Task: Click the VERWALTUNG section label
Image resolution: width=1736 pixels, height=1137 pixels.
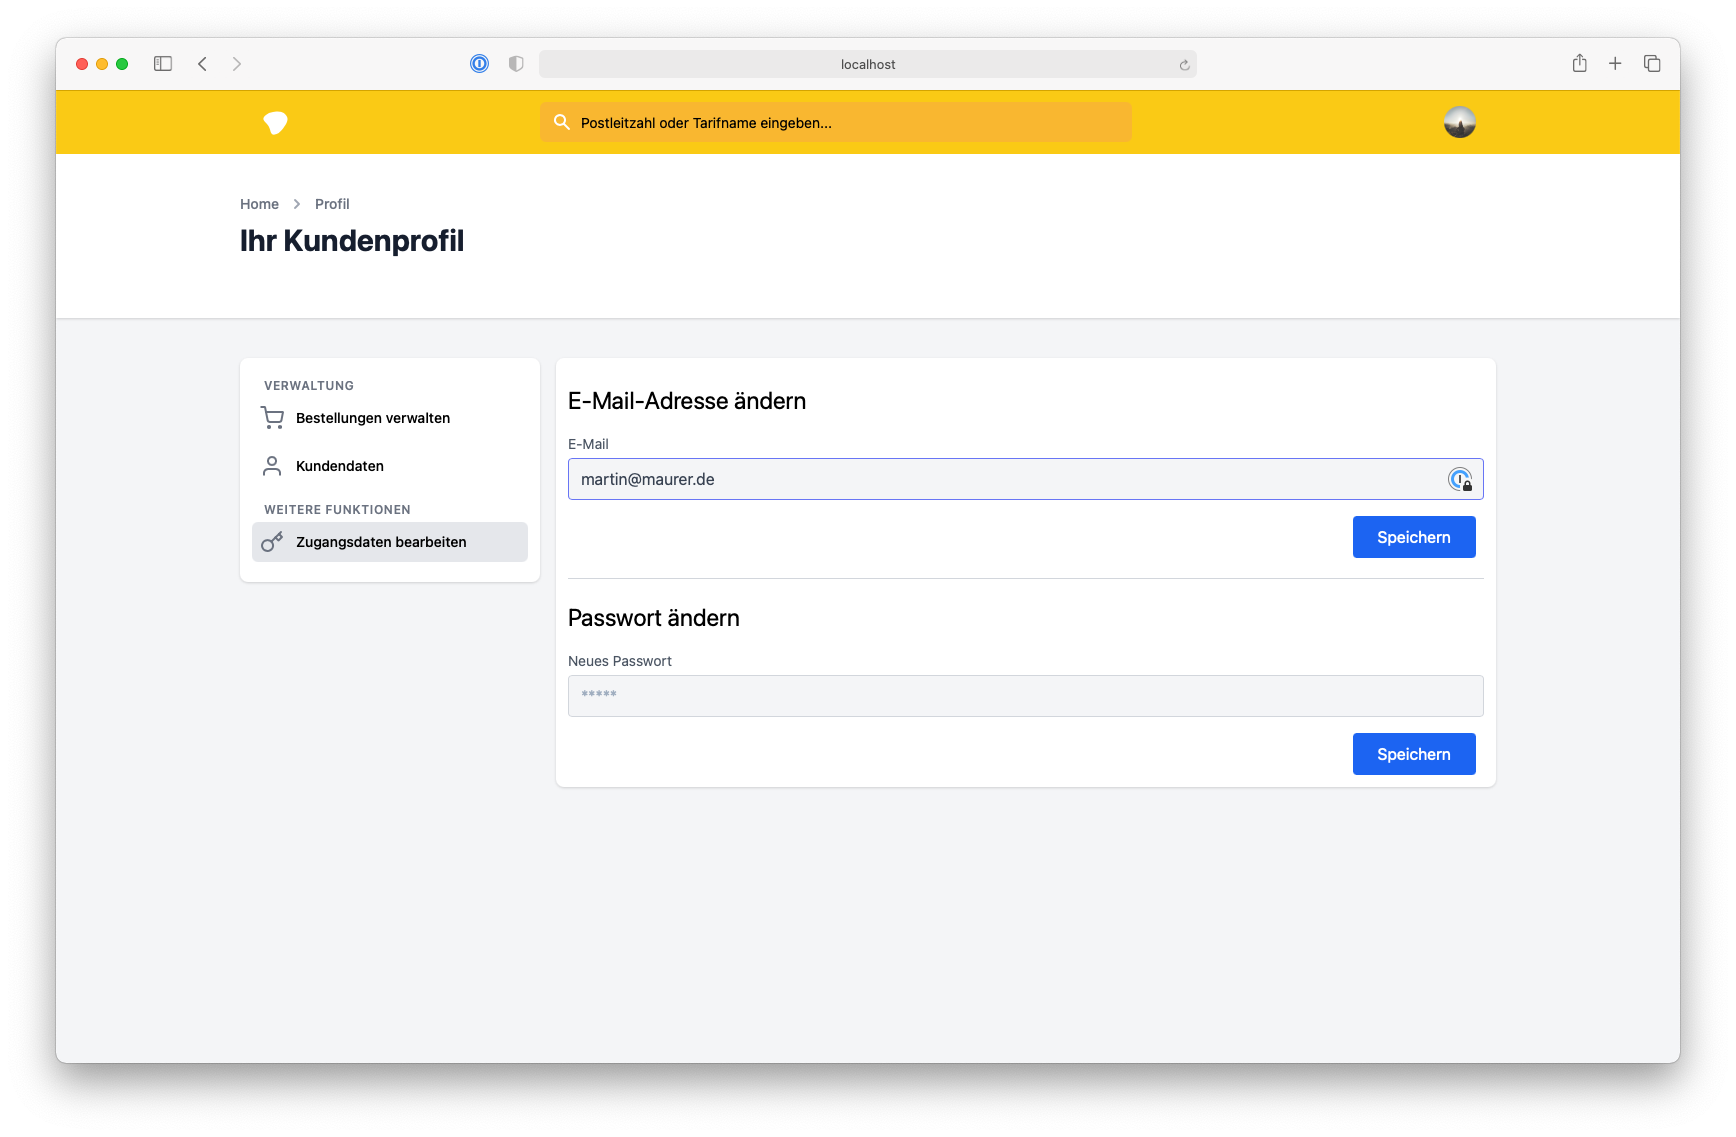Action: click(x=309, y=386)
